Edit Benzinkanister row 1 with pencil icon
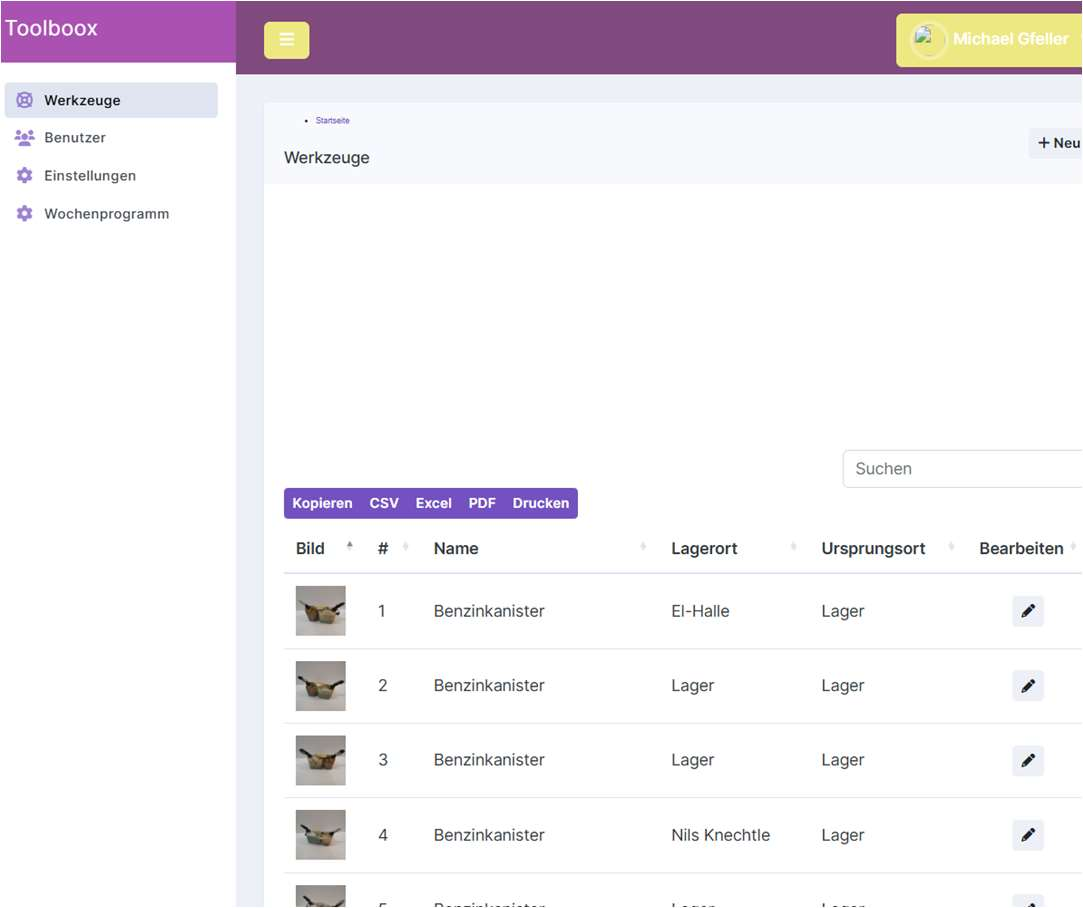This screenshot has width=1083, height=908. pyautogui.click(x=1027, y=611)
